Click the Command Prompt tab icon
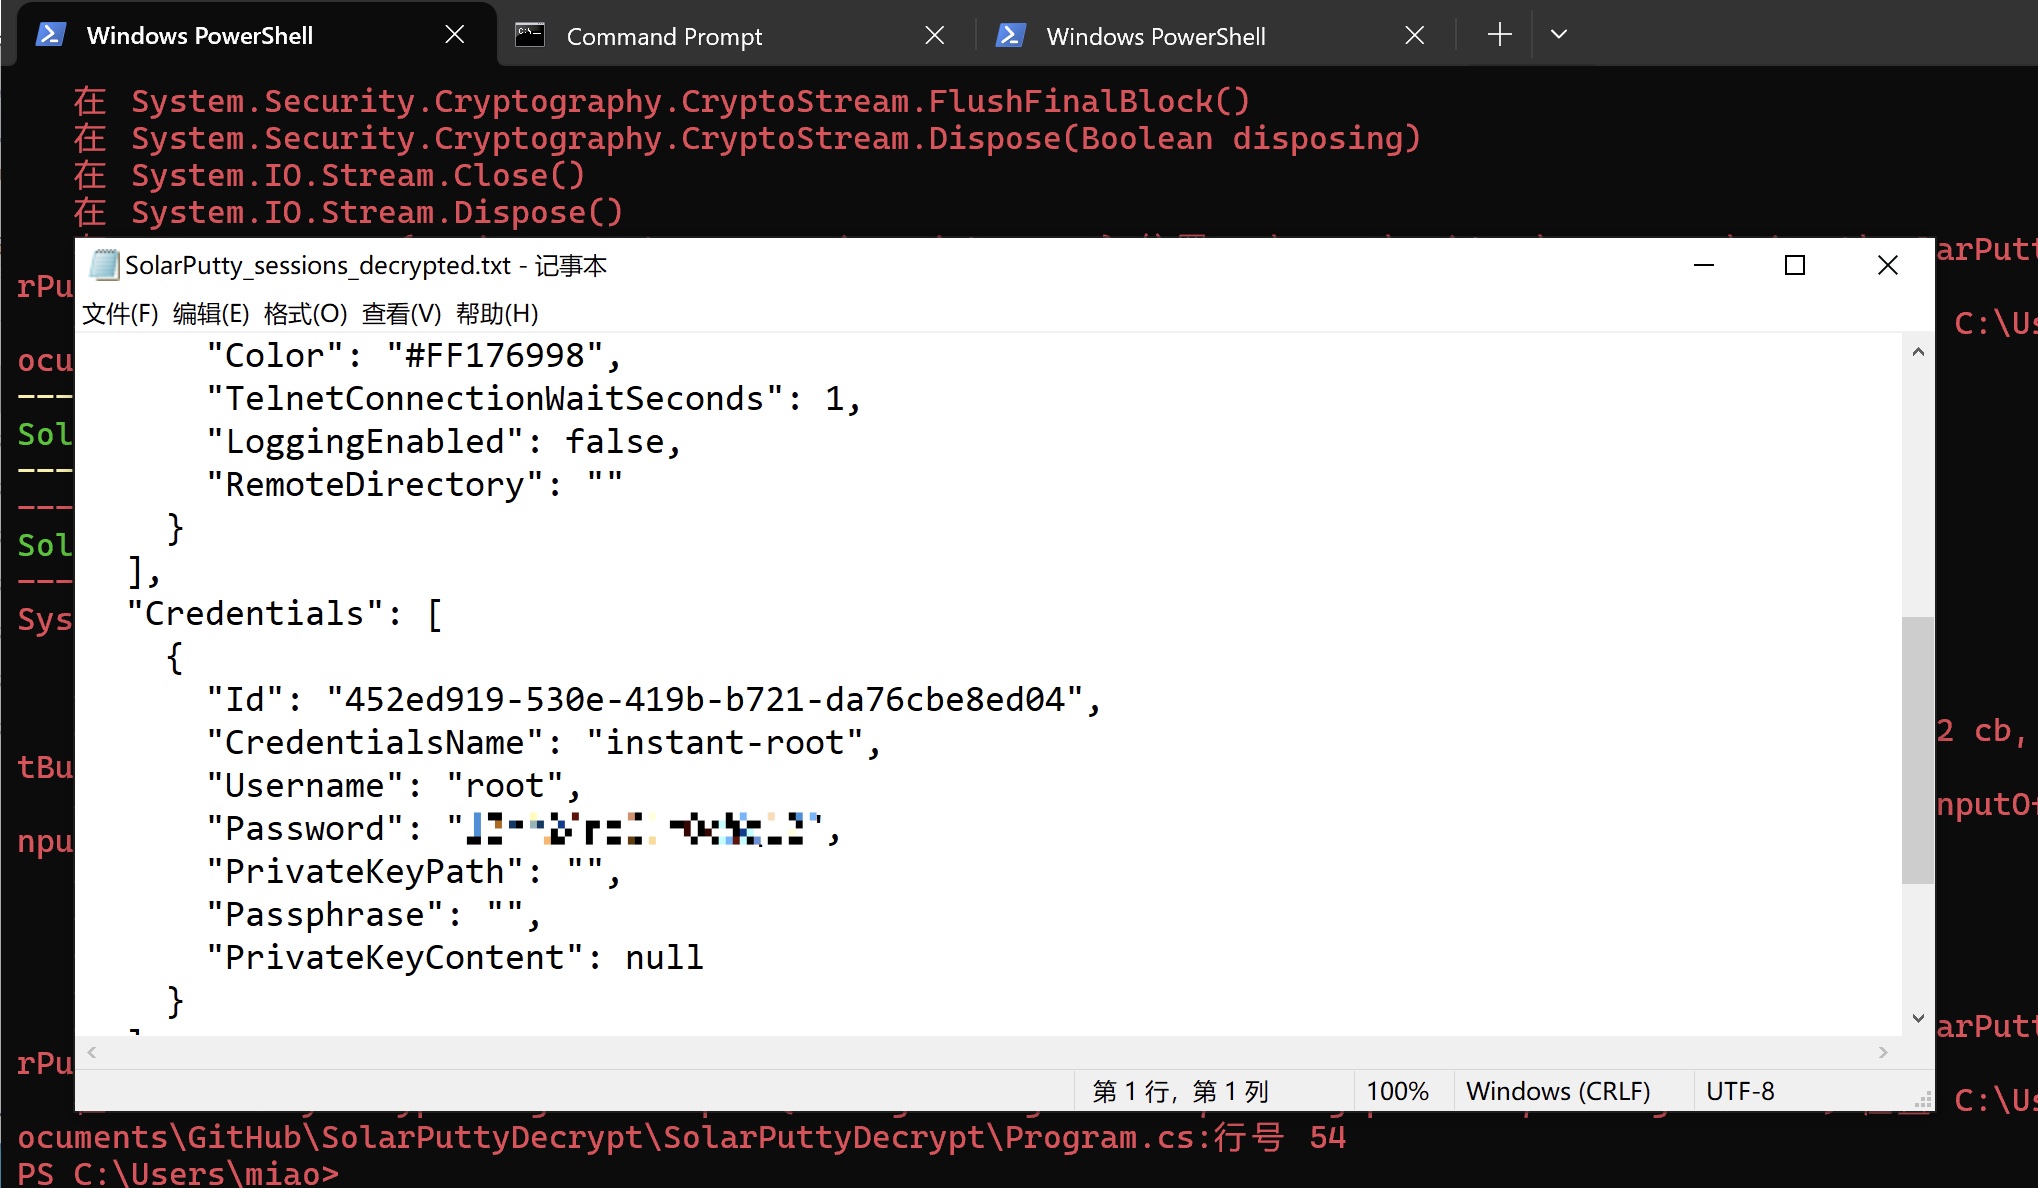This screenshot has height=1188, width=2038. [529, 36]
